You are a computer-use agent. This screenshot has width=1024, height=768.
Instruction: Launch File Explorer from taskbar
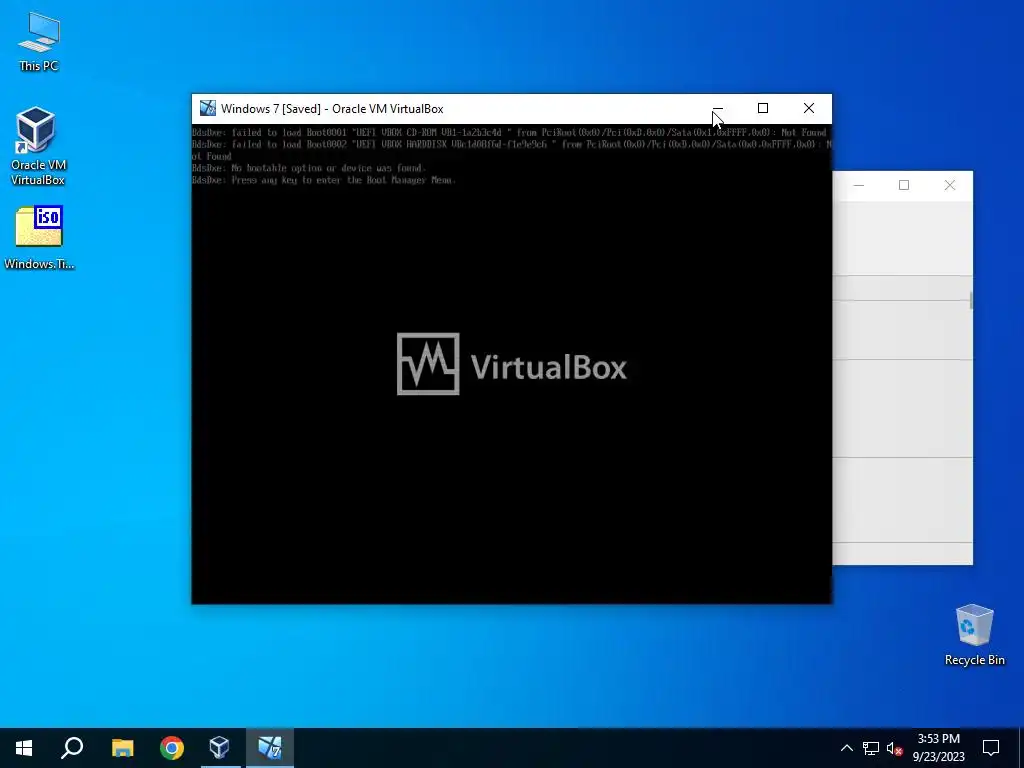pyautogui.click(x=122, y=748)
